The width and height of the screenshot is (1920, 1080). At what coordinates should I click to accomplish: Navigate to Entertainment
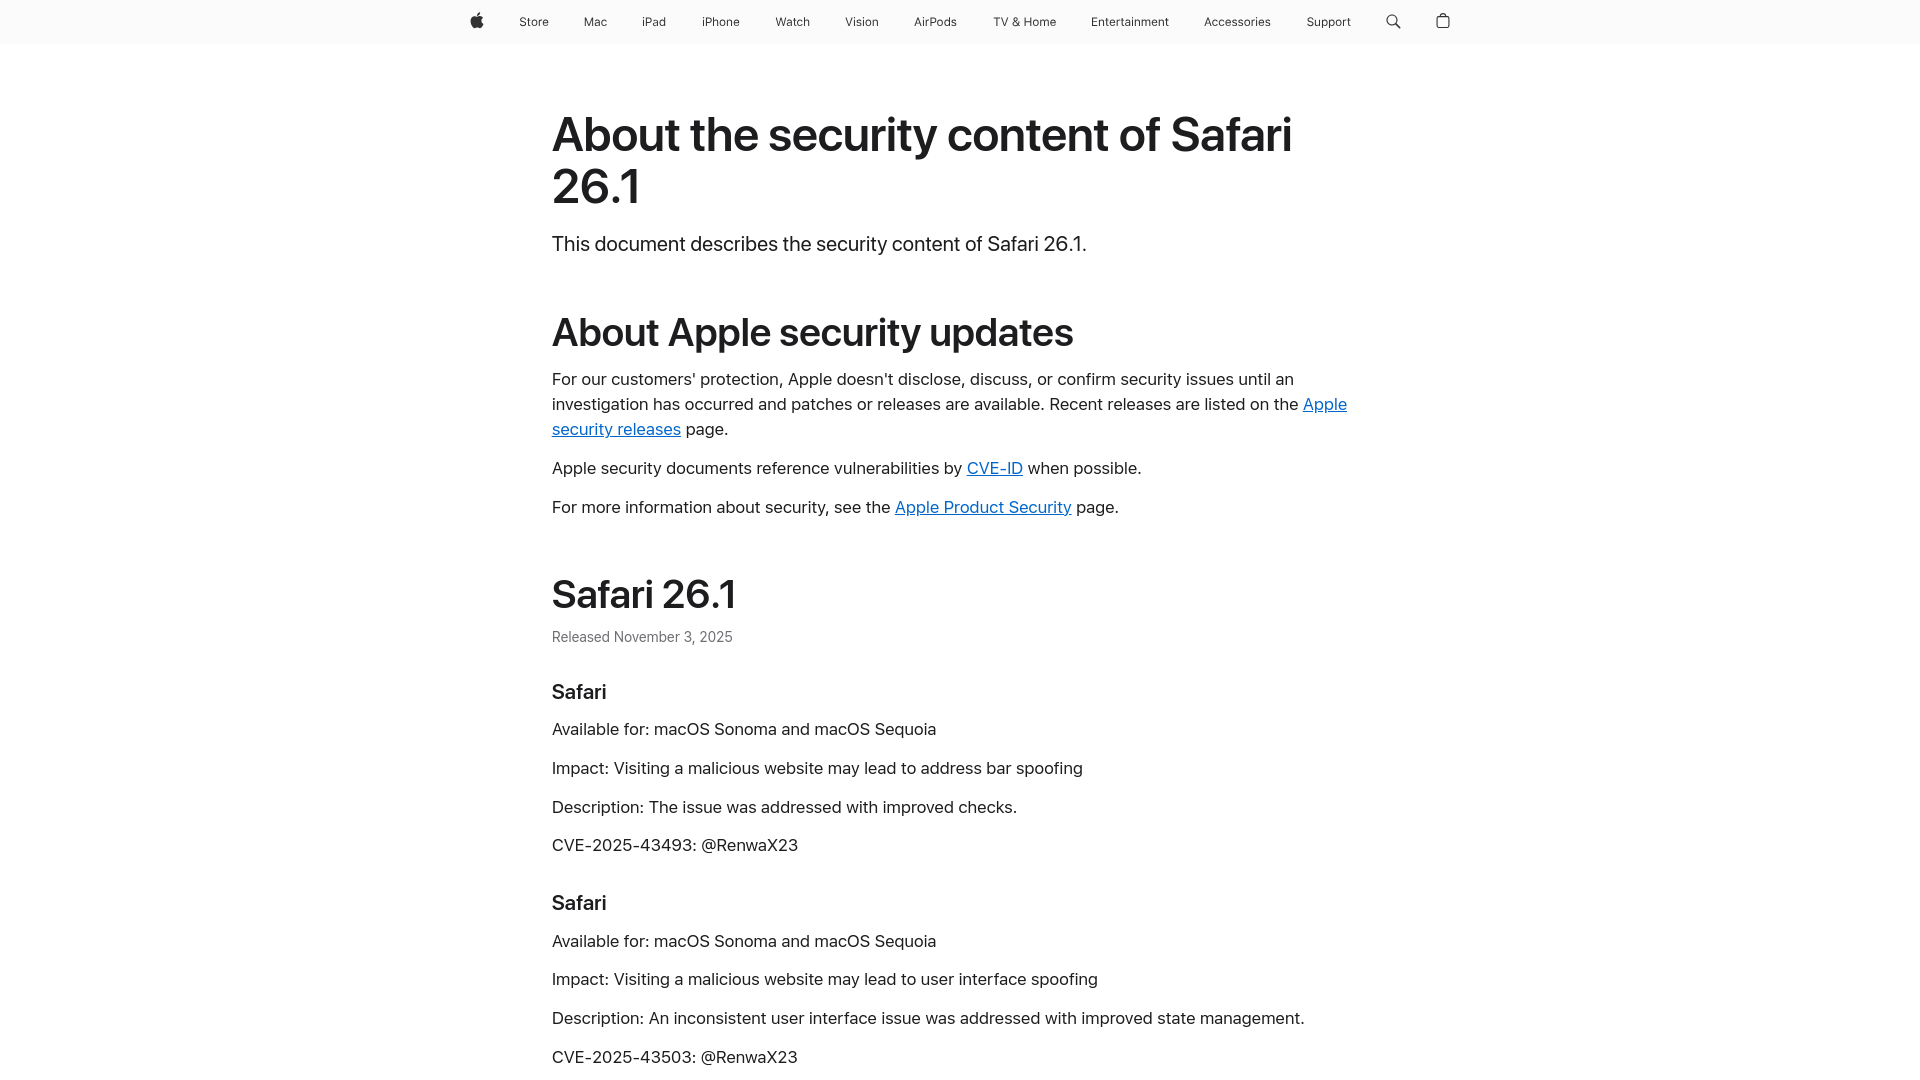(x=1129, y=21)
